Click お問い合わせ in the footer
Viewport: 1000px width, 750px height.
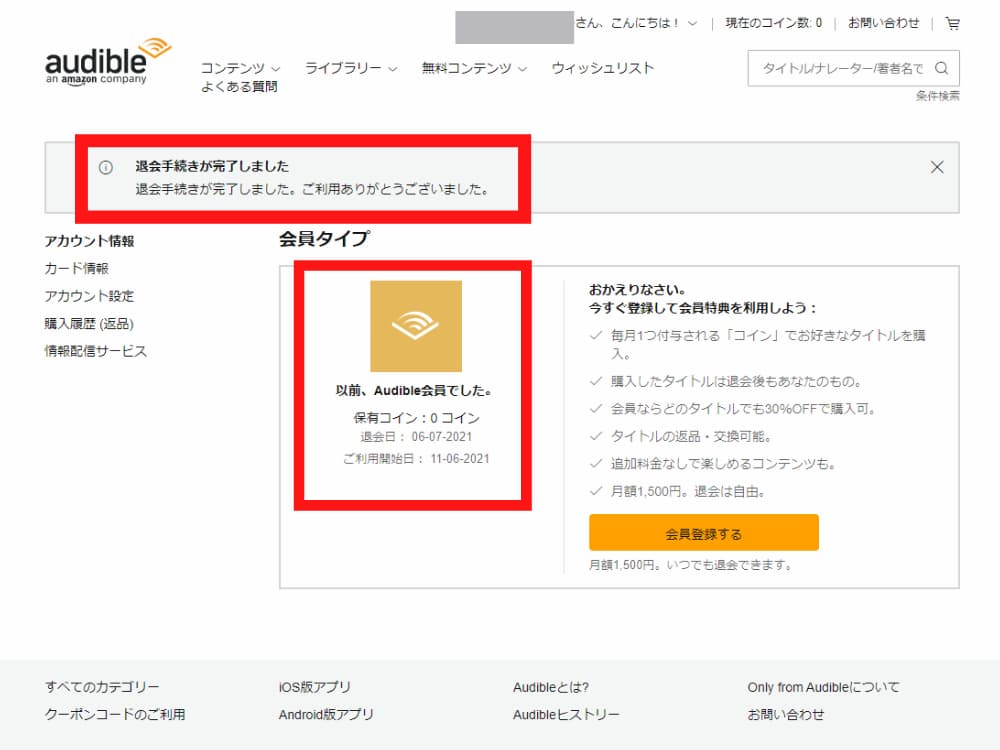point(786,714)
